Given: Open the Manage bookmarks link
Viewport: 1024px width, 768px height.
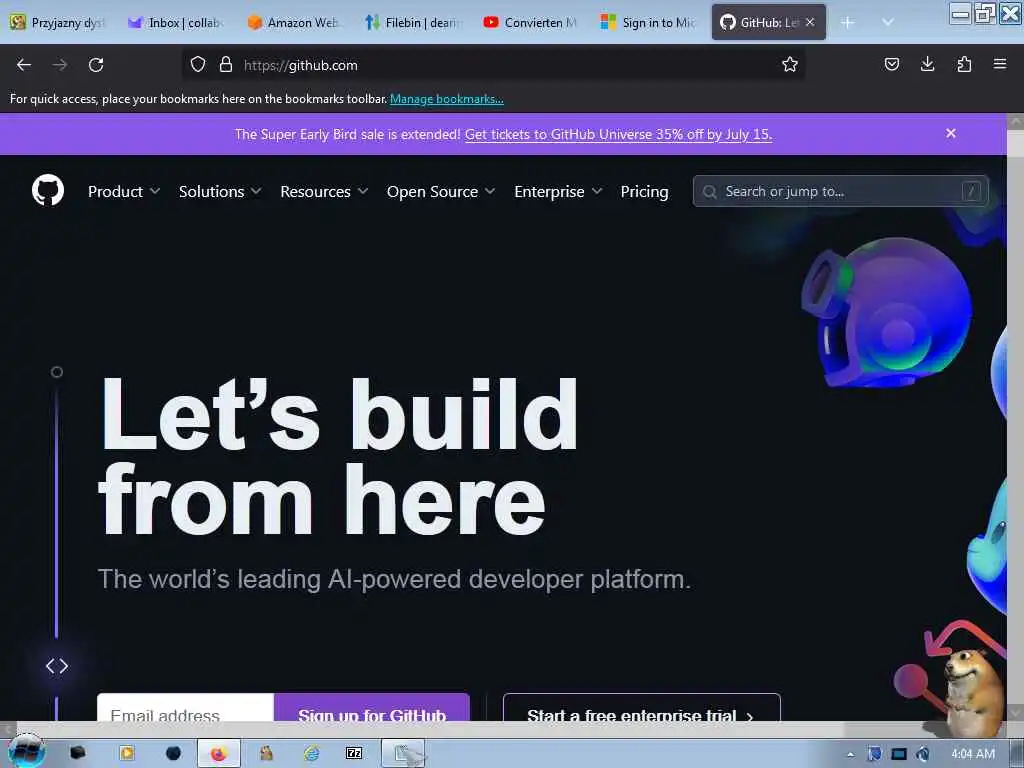Looking at the screenshot, I should [x=447, y=99].
